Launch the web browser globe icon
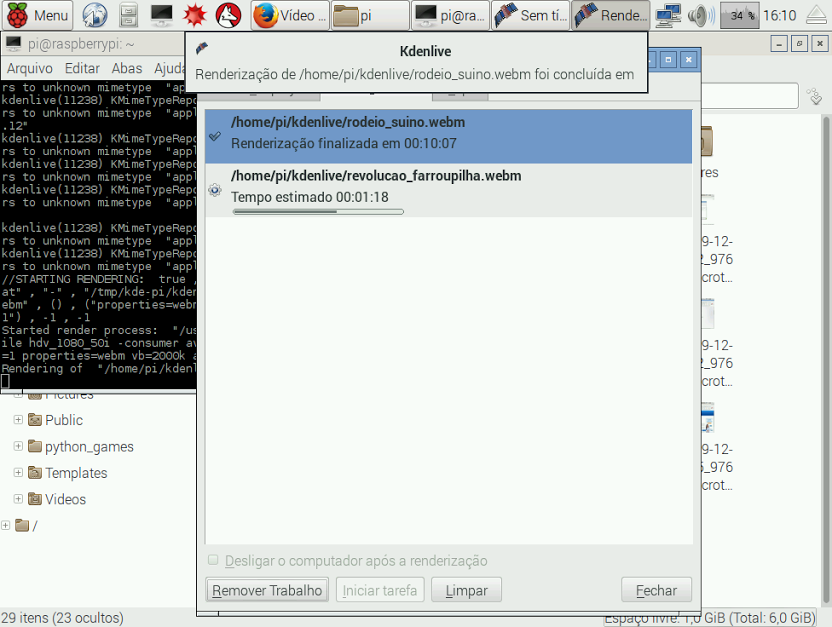 click(x=95, y=15)
